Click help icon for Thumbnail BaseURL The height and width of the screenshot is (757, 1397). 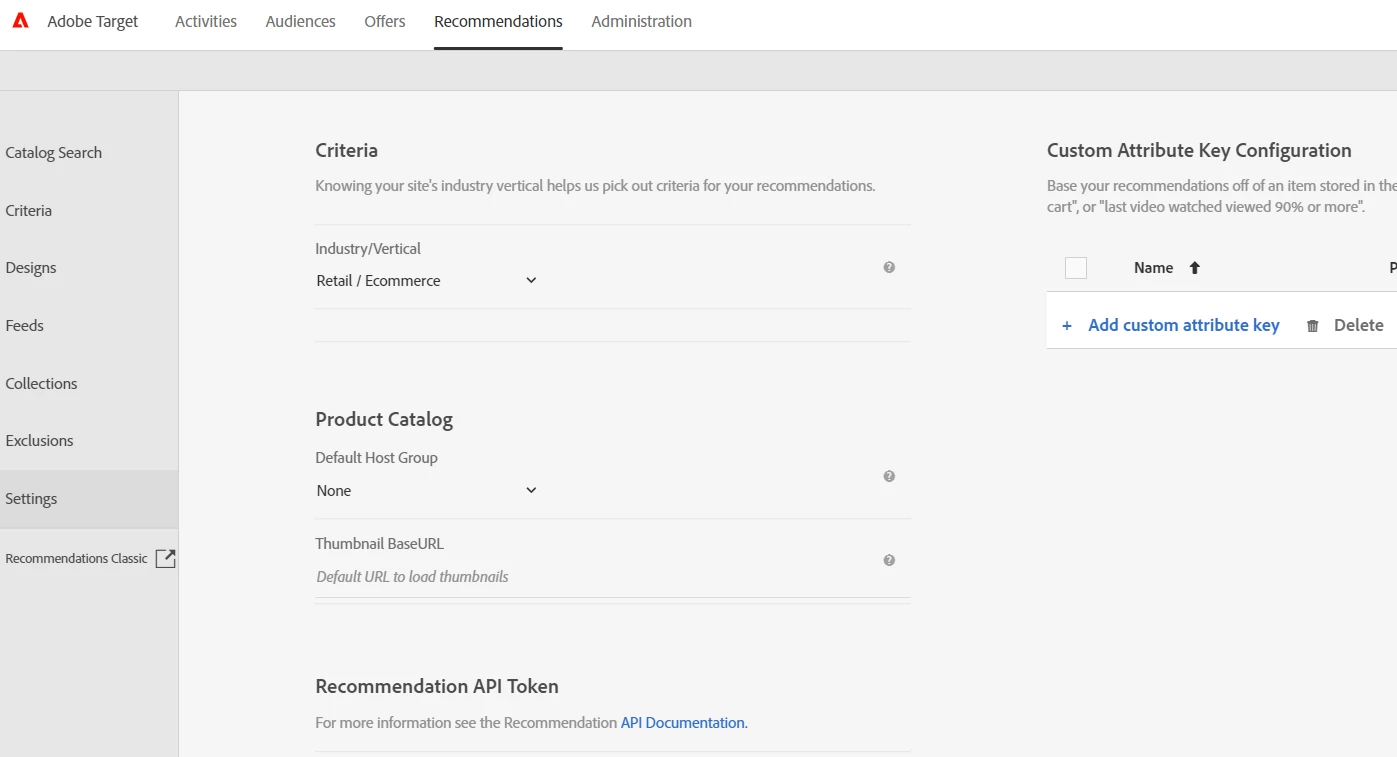889,561
